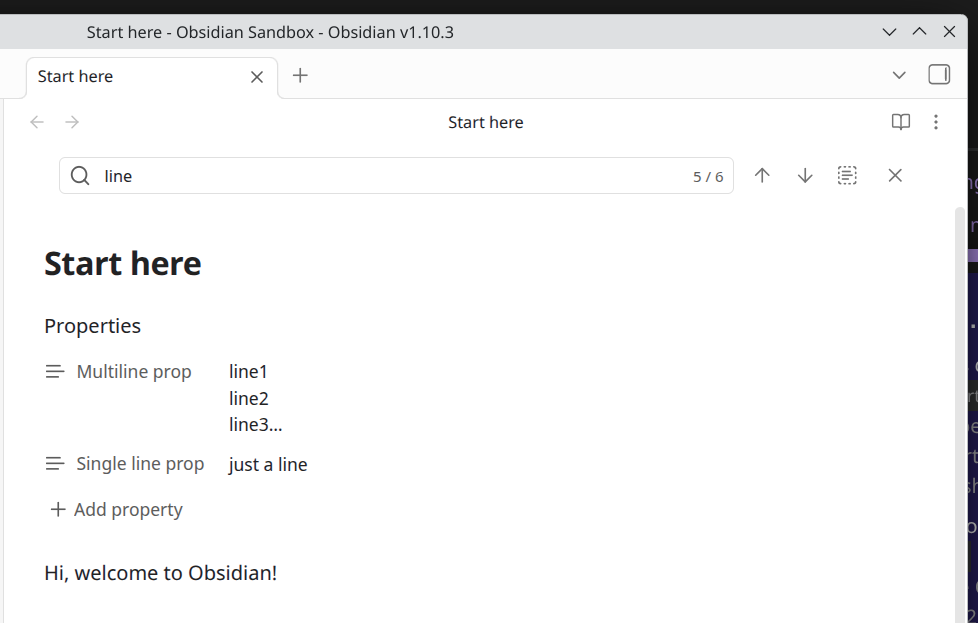Navigate back with the left arrow

point(37,122)
